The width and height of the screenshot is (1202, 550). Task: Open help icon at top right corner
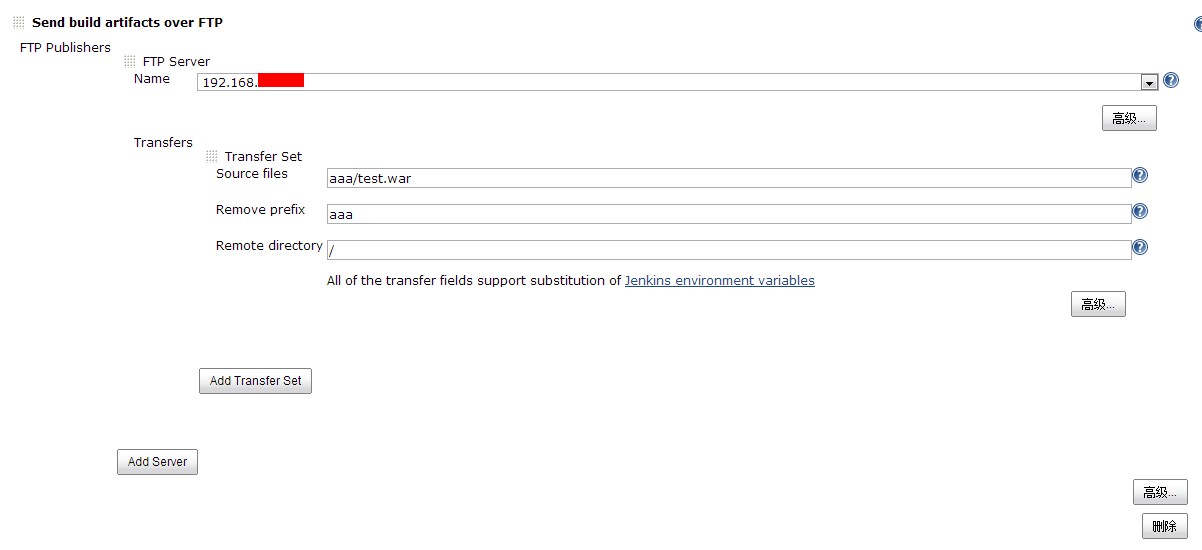(x=1198, y=24)
